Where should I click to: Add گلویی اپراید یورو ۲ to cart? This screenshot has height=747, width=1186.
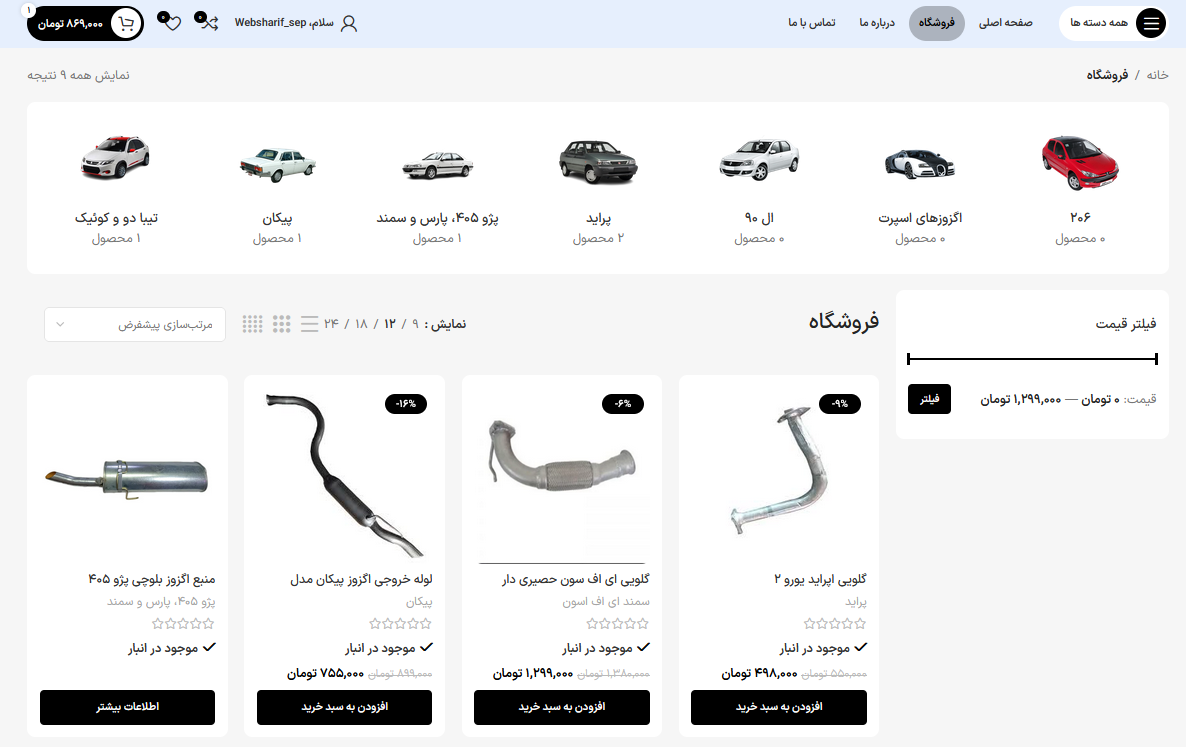coord(779,708)
